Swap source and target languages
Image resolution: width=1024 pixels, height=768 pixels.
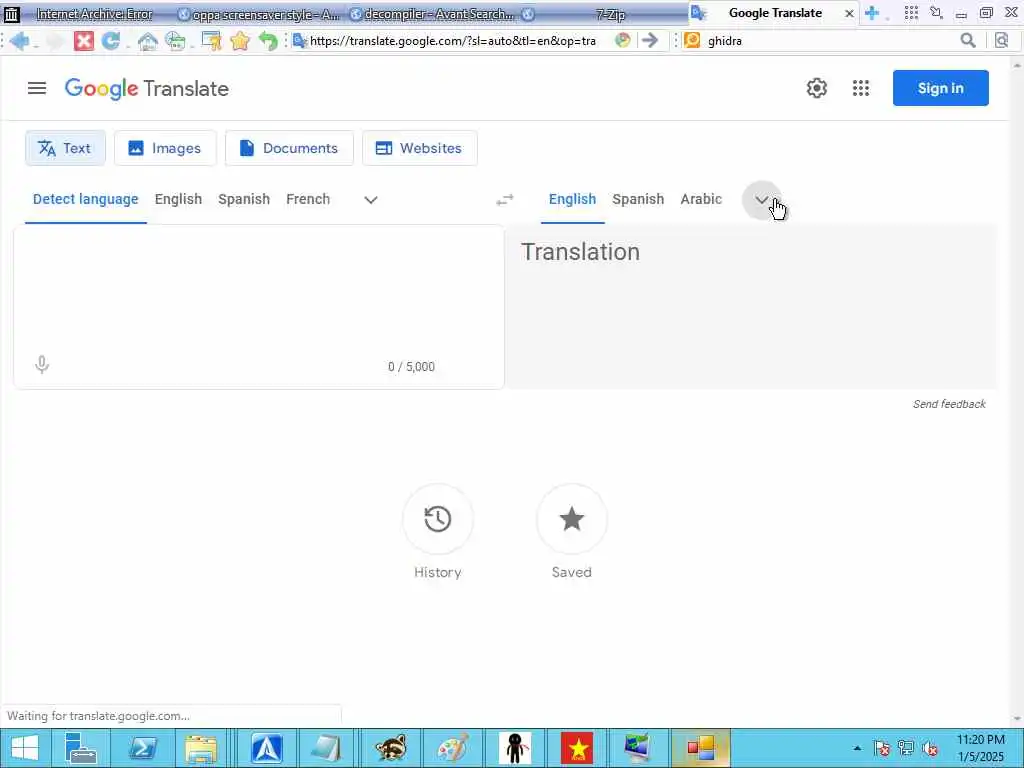tap(504, 200)
